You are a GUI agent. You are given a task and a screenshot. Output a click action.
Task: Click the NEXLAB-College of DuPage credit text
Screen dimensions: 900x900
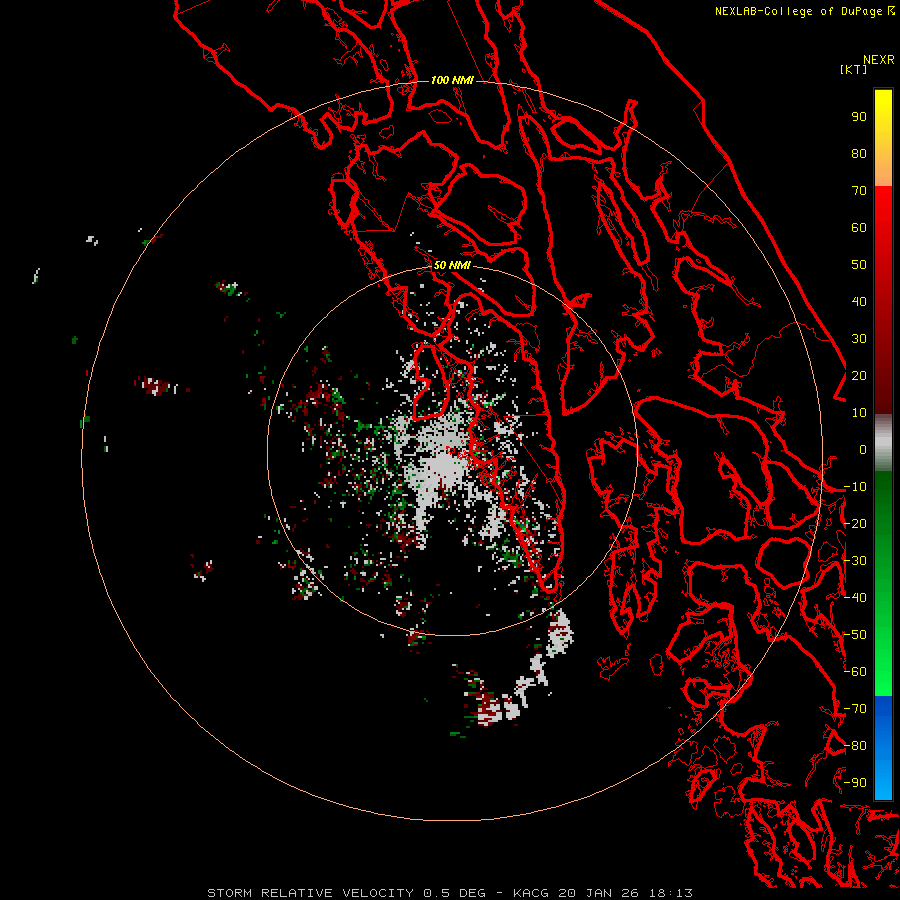point(805,11)
